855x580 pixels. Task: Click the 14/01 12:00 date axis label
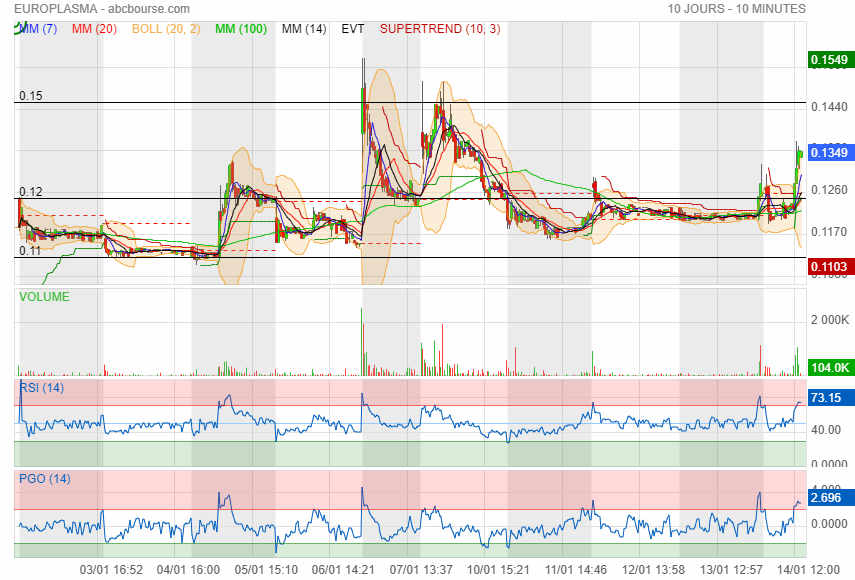(809, 569)
